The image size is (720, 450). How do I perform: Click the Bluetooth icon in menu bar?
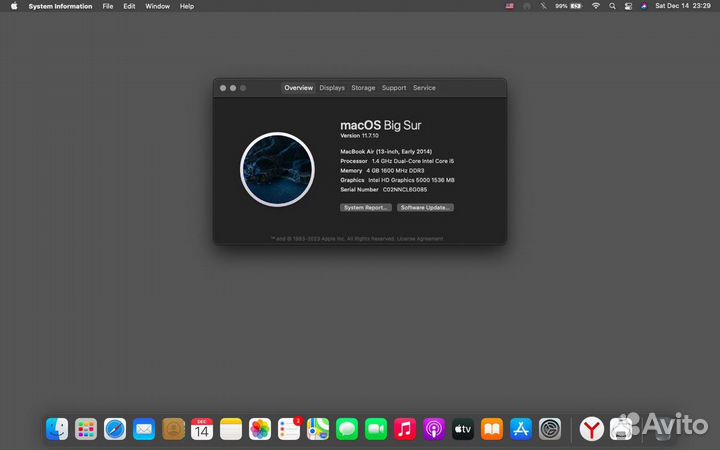(544, 6)
